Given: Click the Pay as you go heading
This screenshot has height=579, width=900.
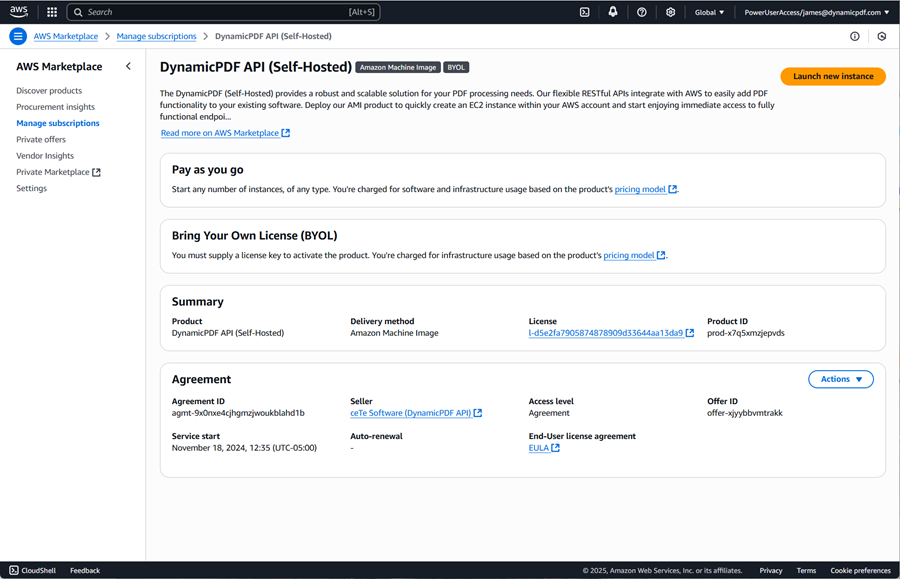Looking at the screenshot, I should 208,170.
